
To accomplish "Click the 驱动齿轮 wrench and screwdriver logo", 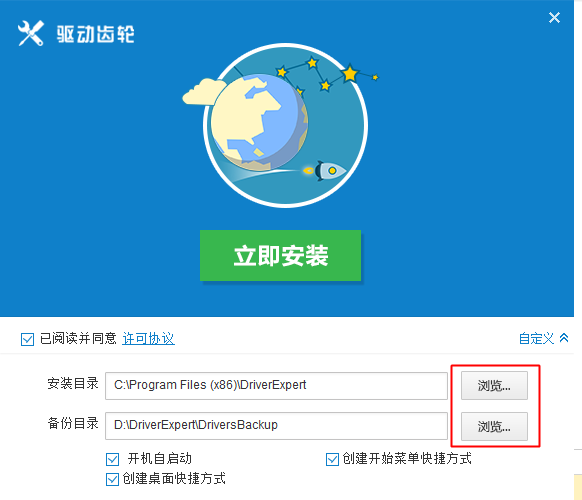I will (x=31, y=33).
